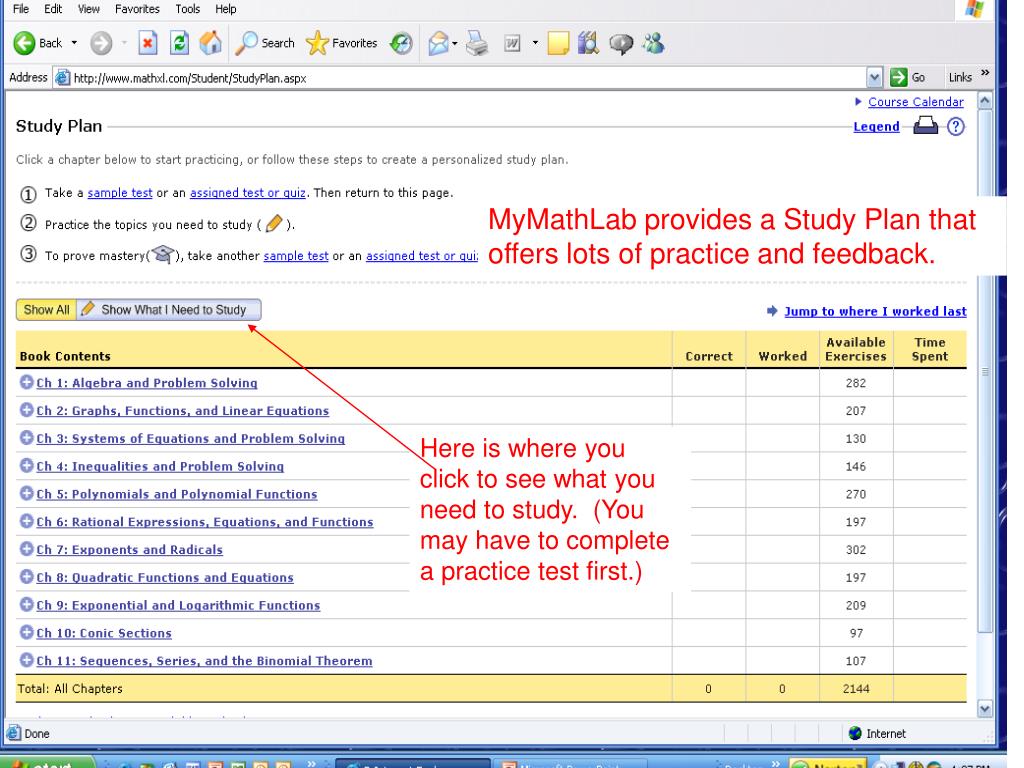Expand the Links toolbar chevron

pos(985,72)
